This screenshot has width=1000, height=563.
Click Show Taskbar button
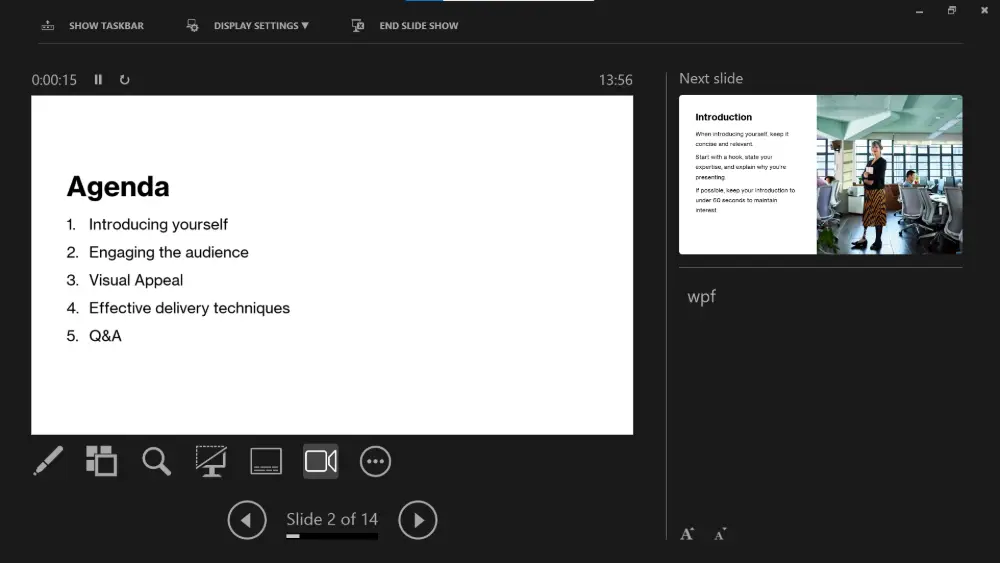point(92,26)
